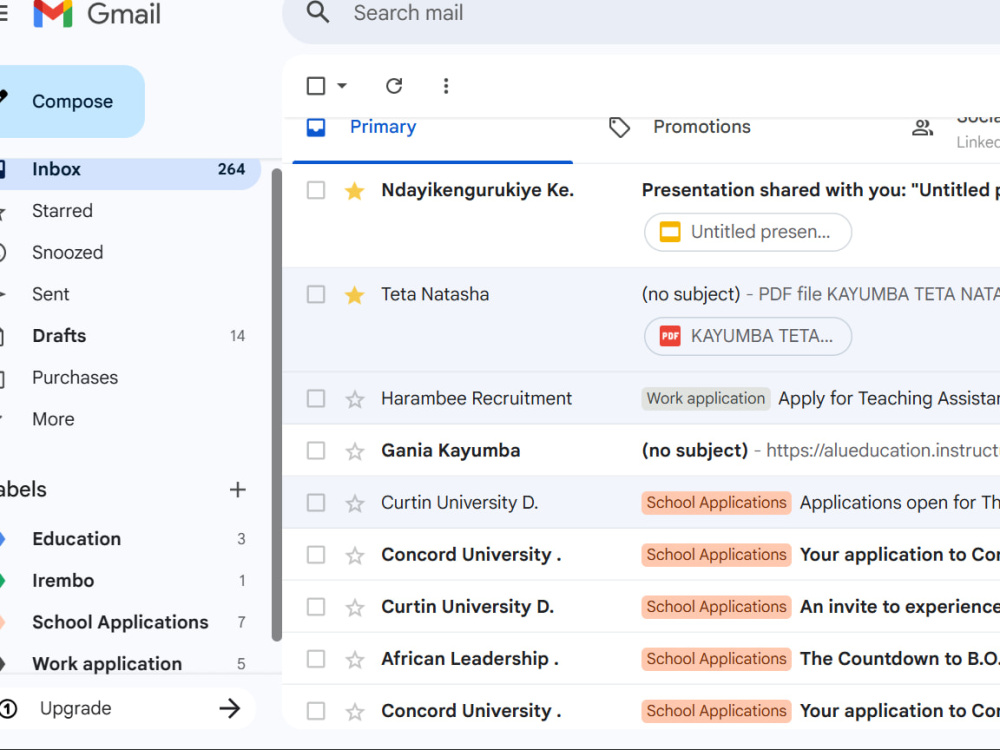Click the Primary tab inbox icon
The height and width of the screenshot is (750, 1000).
[x=316, y=128]
